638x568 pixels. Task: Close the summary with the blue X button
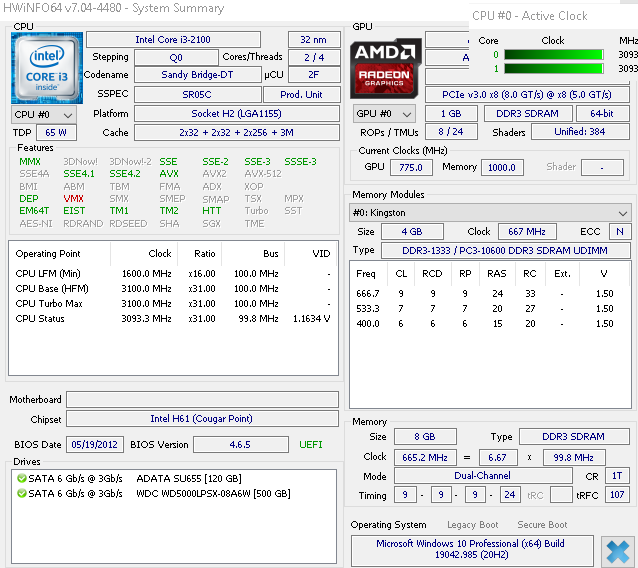coord(618,552)
